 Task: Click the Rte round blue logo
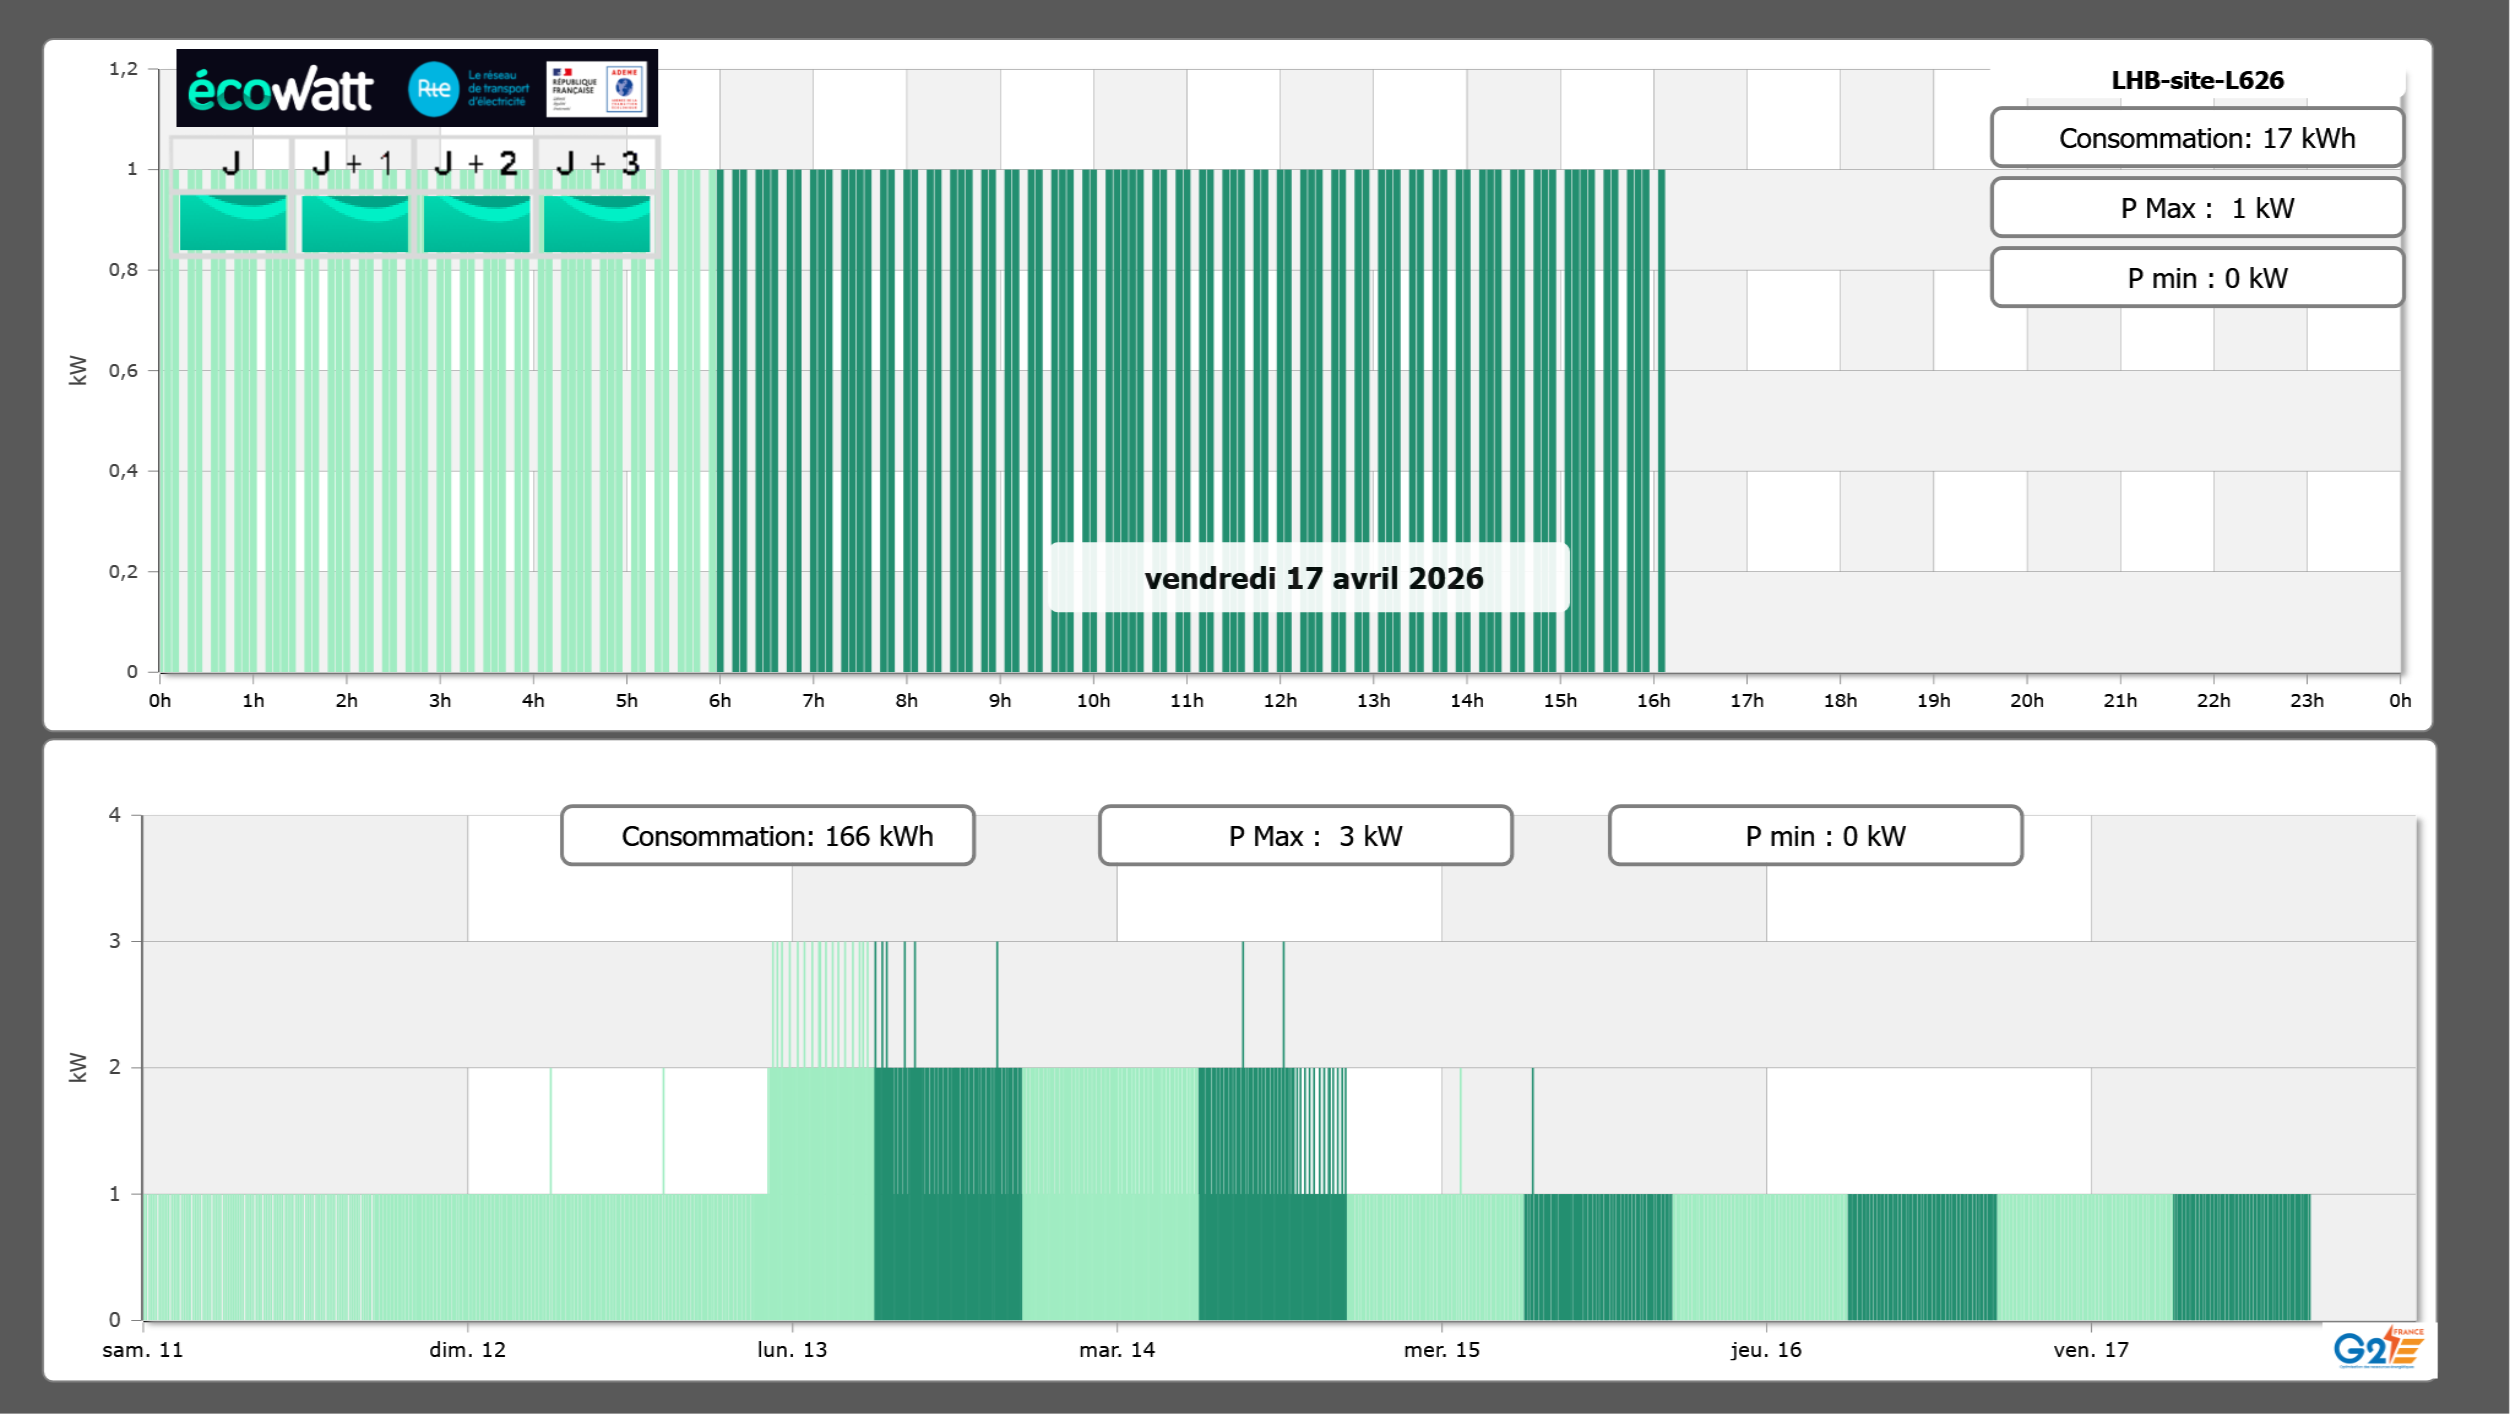coord(433,89)
